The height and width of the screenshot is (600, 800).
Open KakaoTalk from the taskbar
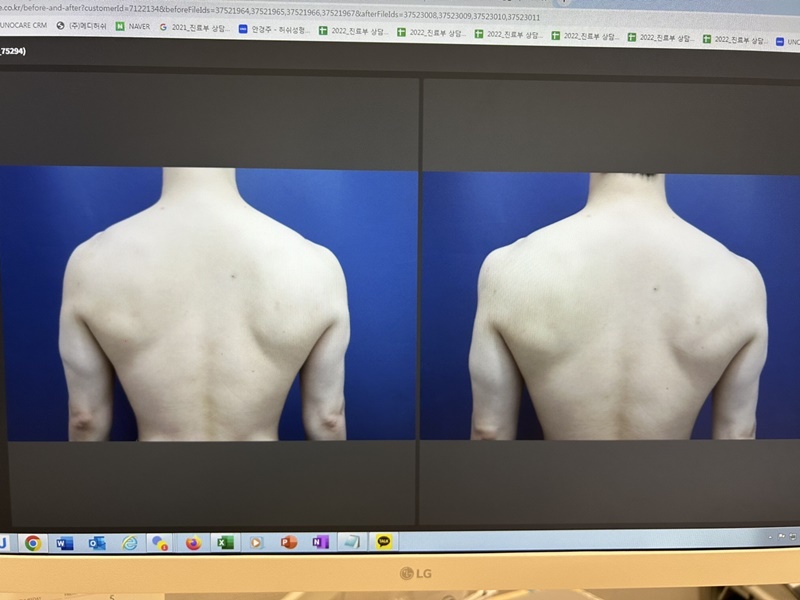click(x=384, y=541)
